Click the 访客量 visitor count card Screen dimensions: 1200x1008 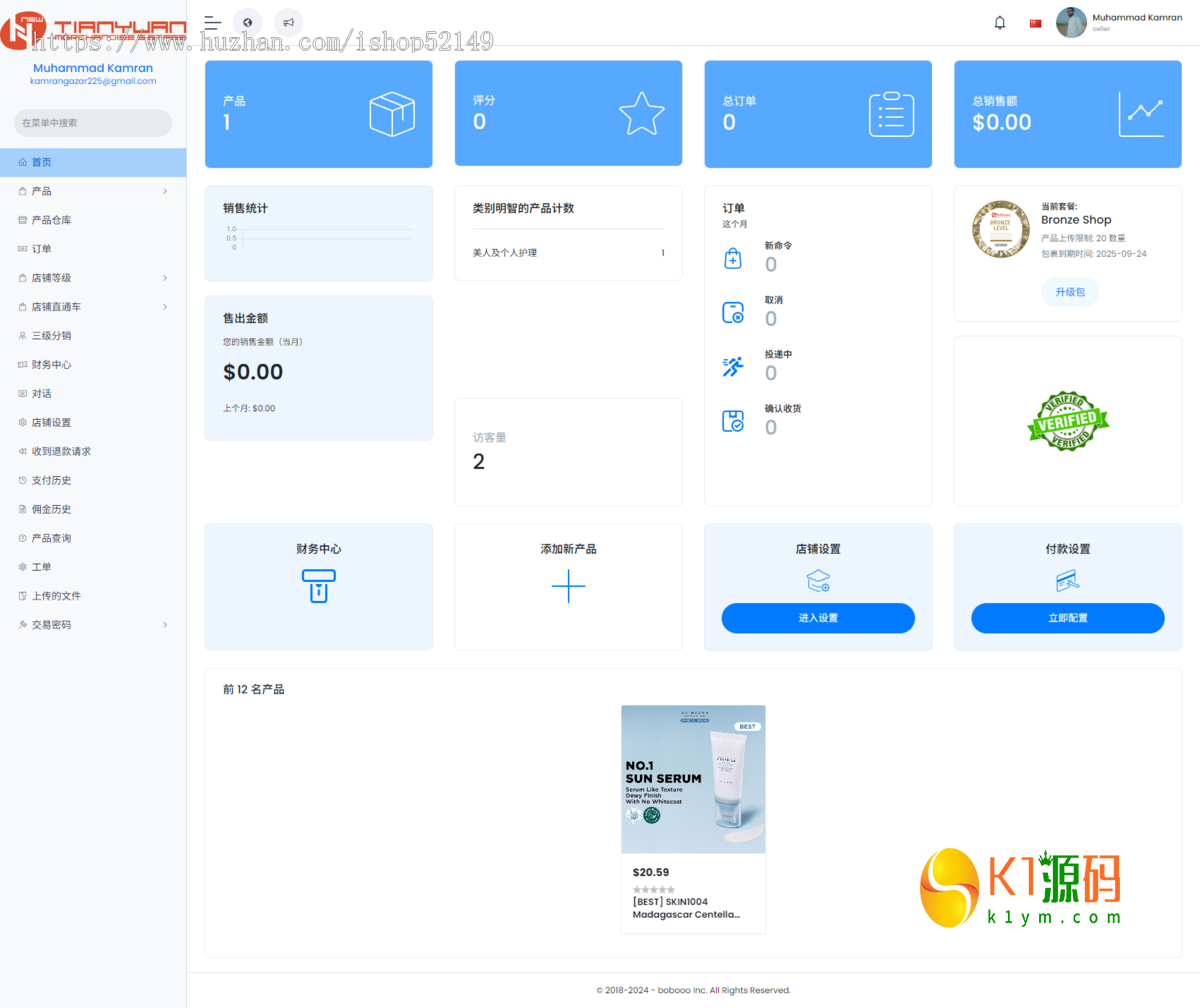point(568,452)
